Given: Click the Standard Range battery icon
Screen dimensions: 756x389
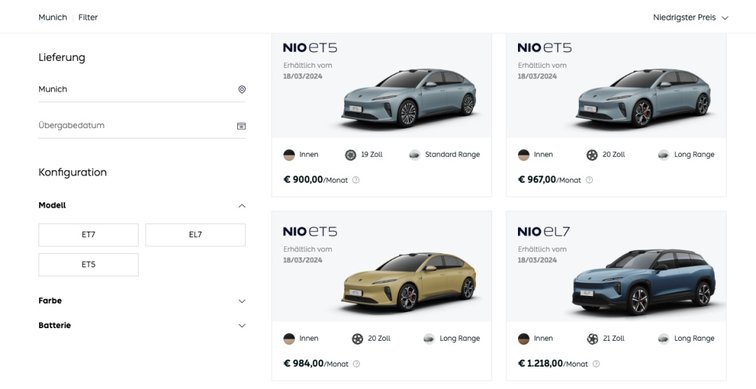Looking at the screenshot, I should (x=415, y=155).
